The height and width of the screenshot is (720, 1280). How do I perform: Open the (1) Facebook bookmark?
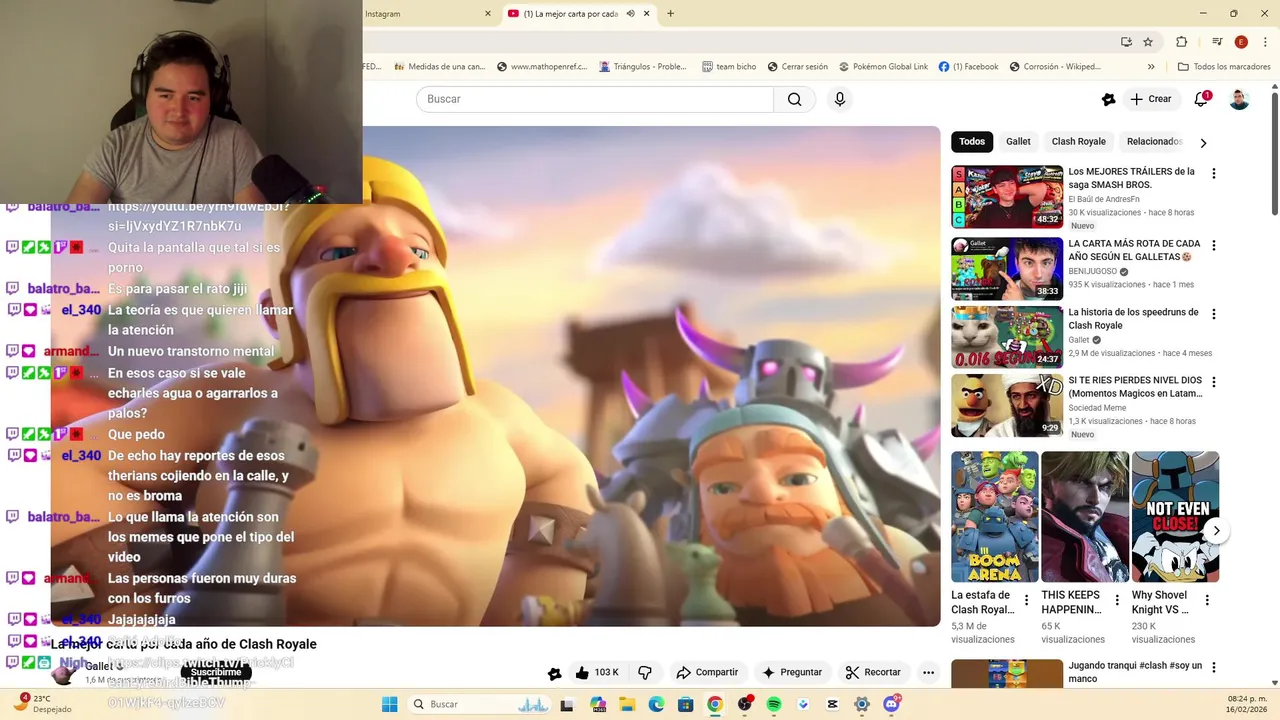coord(968,67)
